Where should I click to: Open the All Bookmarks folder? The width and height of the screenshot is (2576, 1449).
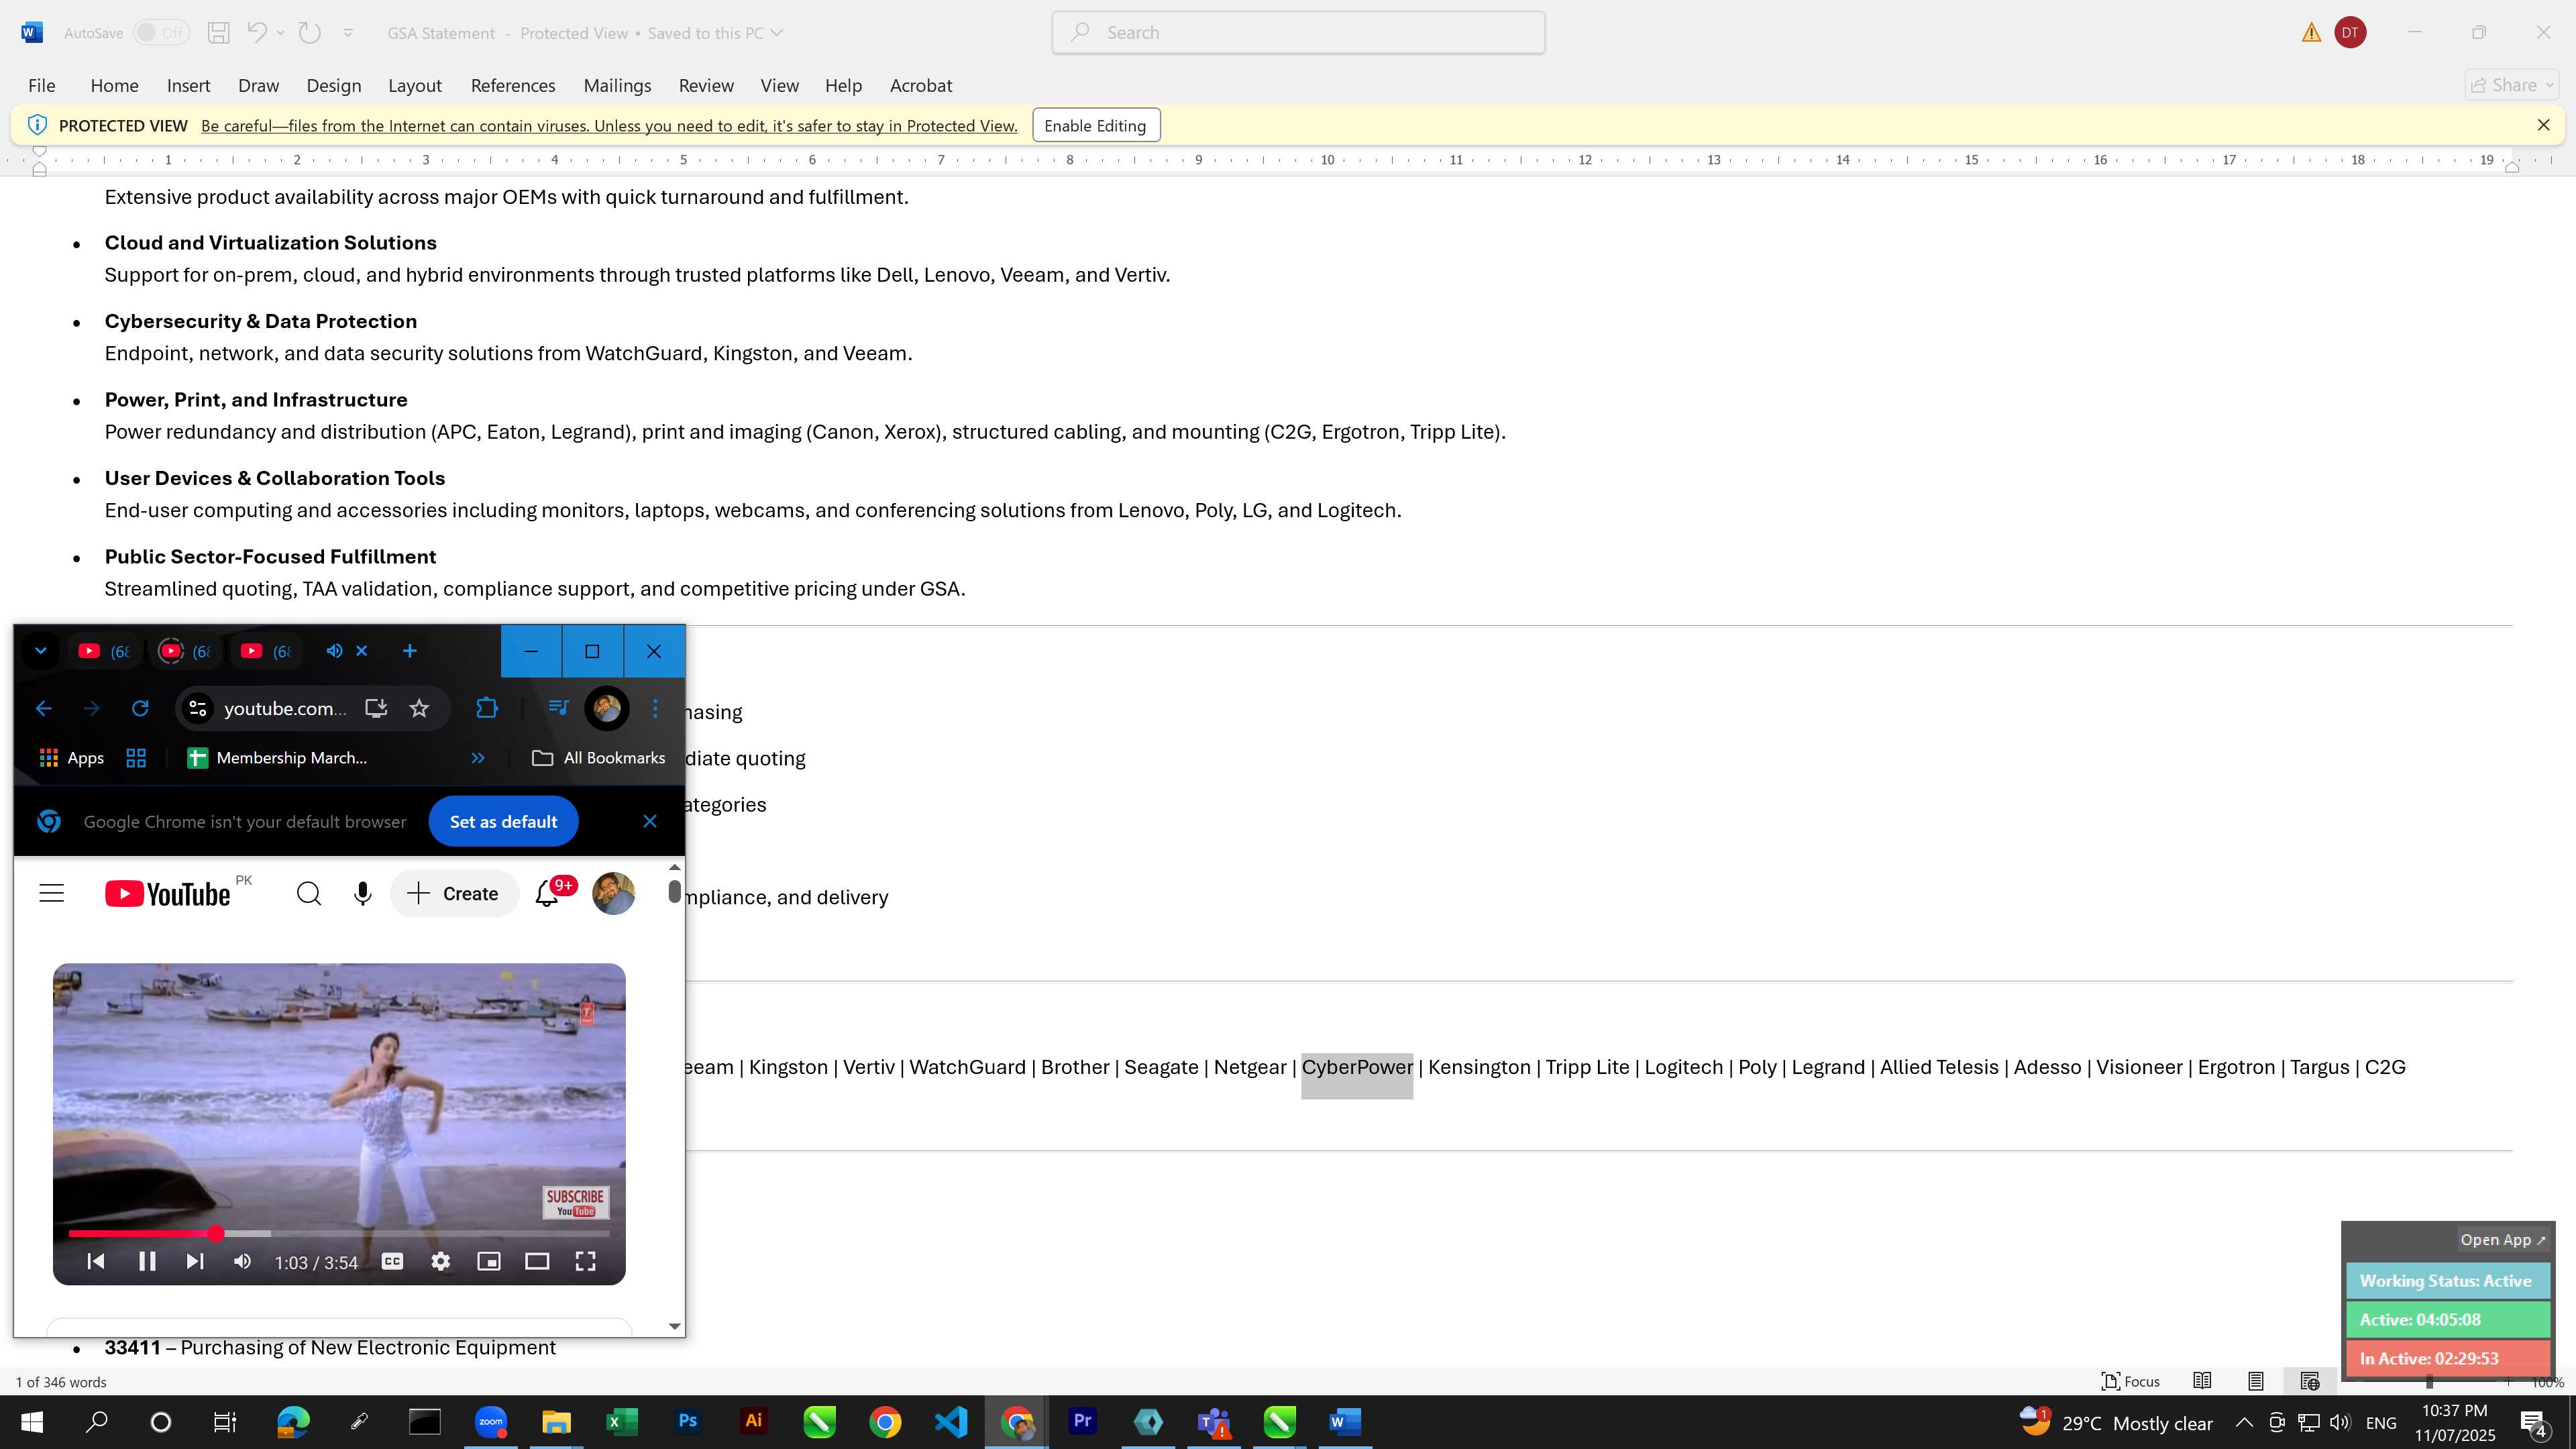(599, 758)
